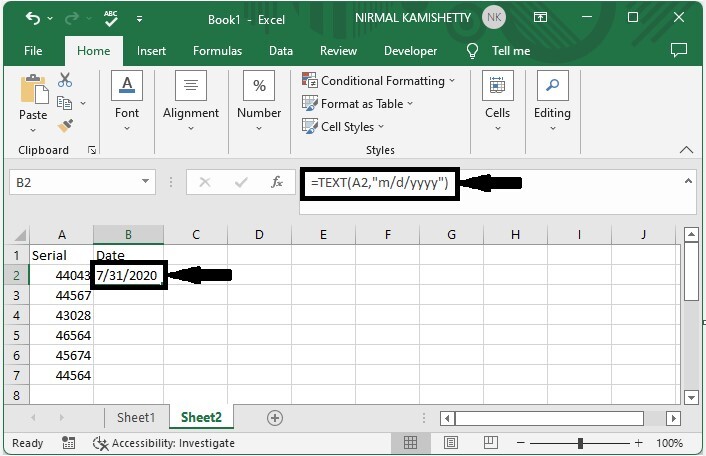Open Format as Table gallery
The width and height of the screenshot is (706, 456).
(357, 104)
